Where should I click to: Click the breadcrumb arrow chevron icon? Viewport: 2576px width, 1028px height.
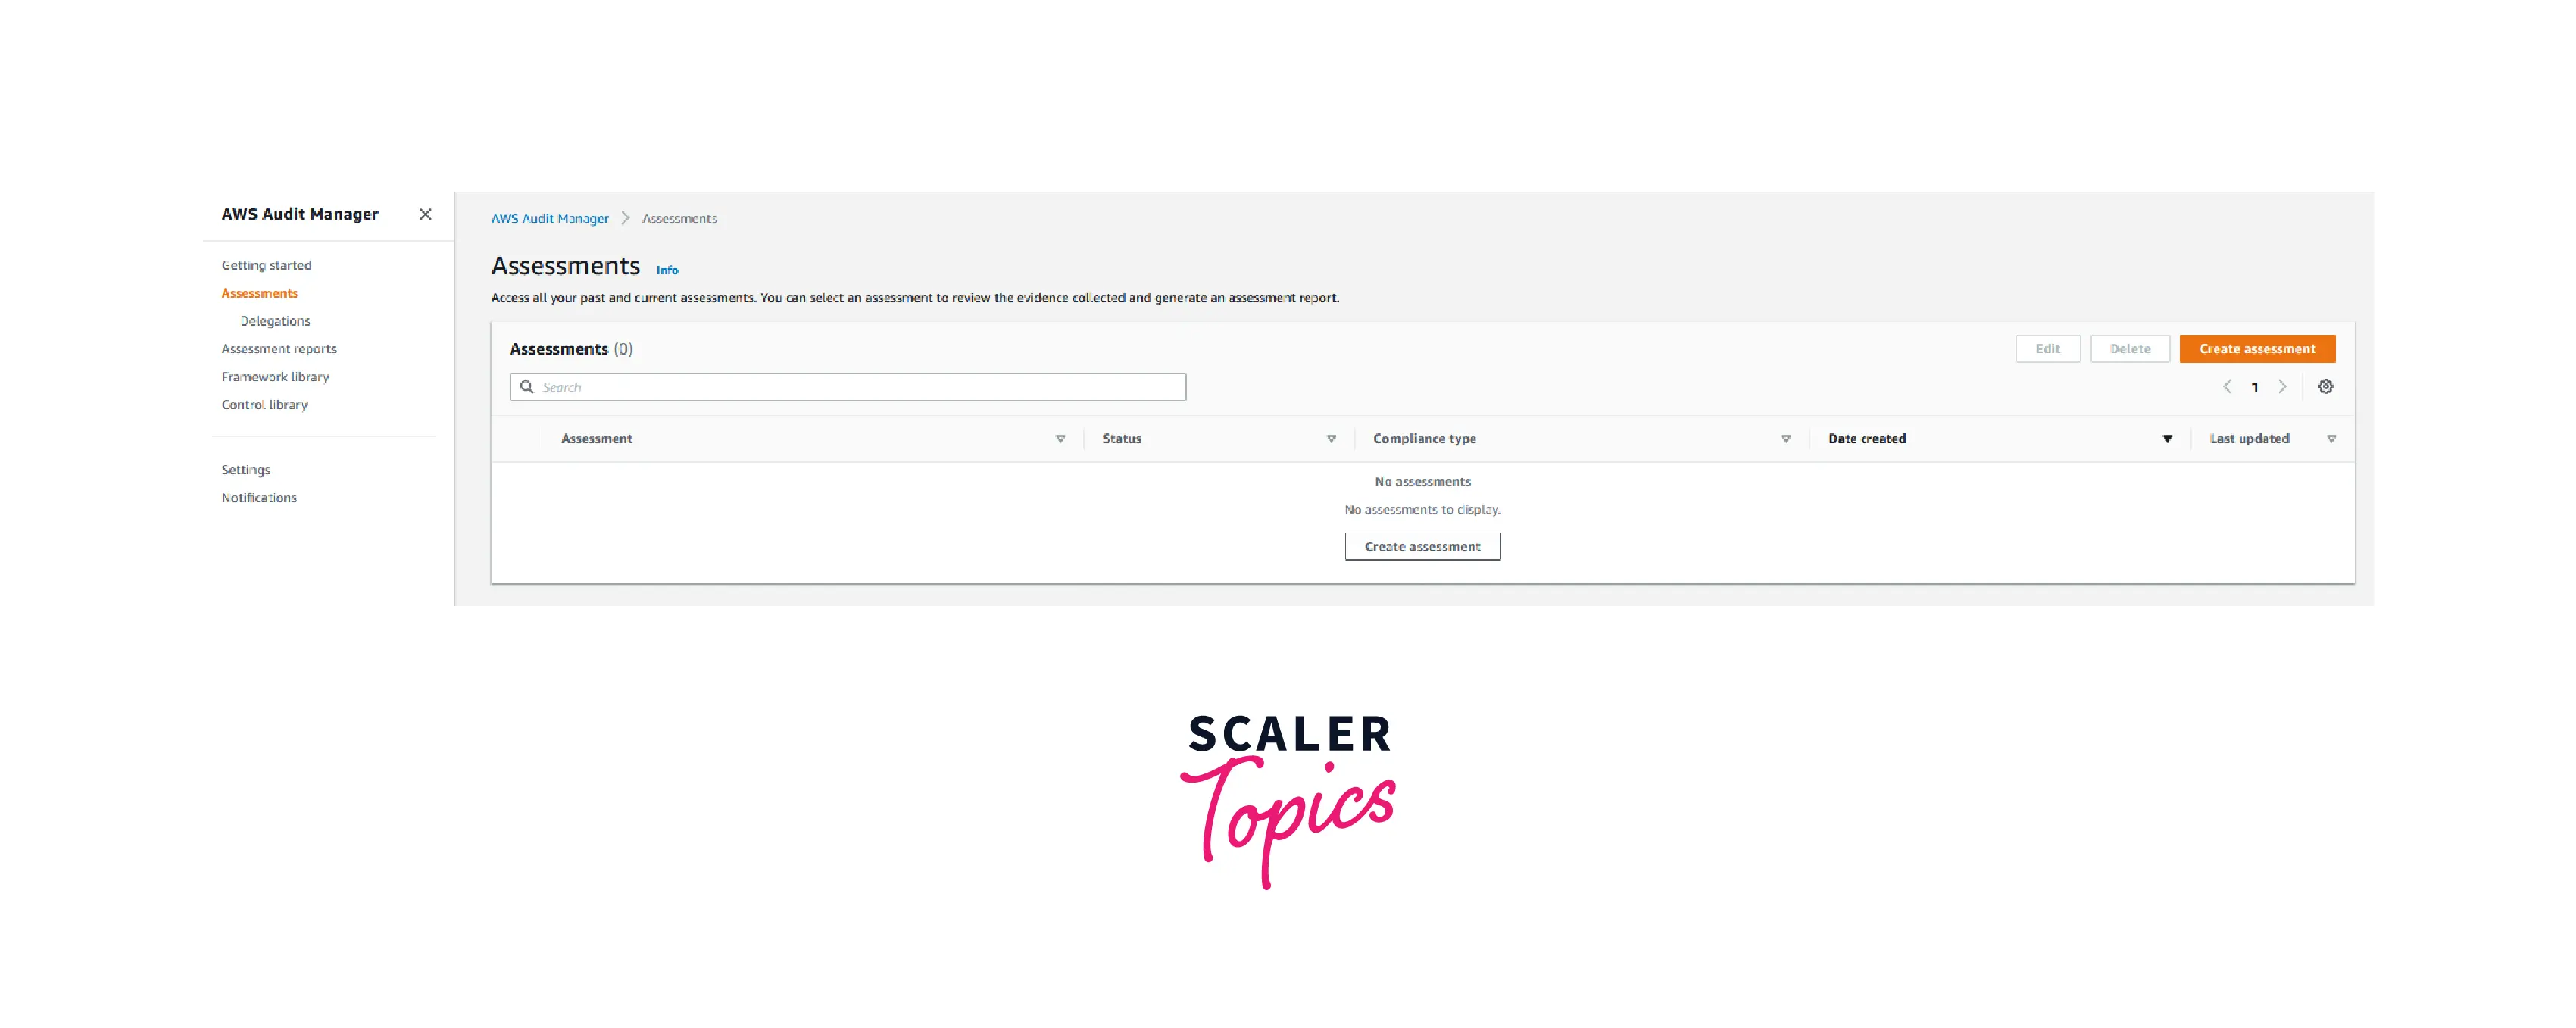click(624, 218)
